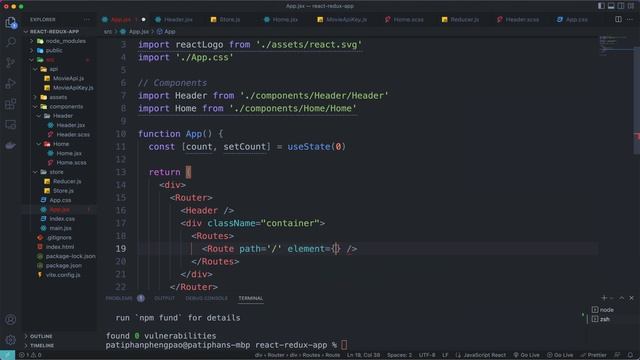This screenshot has width=640, height=360.
Task: Change the UTF-8 encoding
Action: [x=427, y=355]
